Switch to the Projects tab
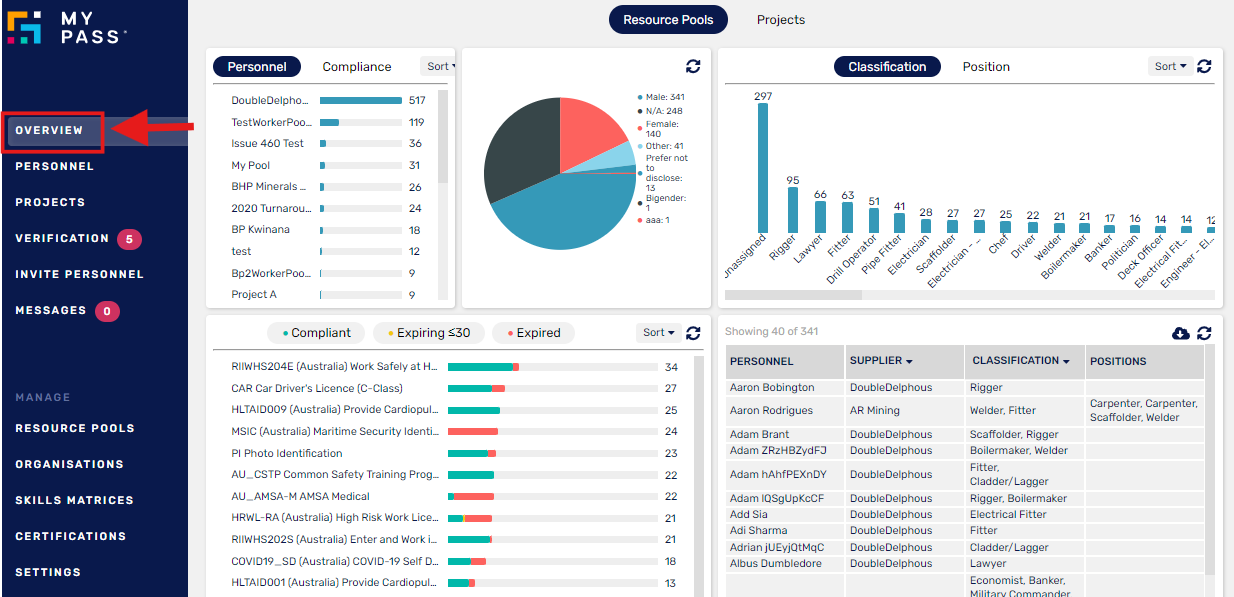This screenshot has width=1234, height=597. 780,19
